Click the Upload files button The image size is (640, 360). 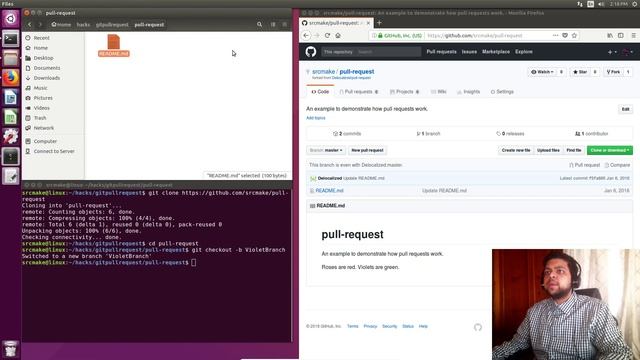(548, 150)
